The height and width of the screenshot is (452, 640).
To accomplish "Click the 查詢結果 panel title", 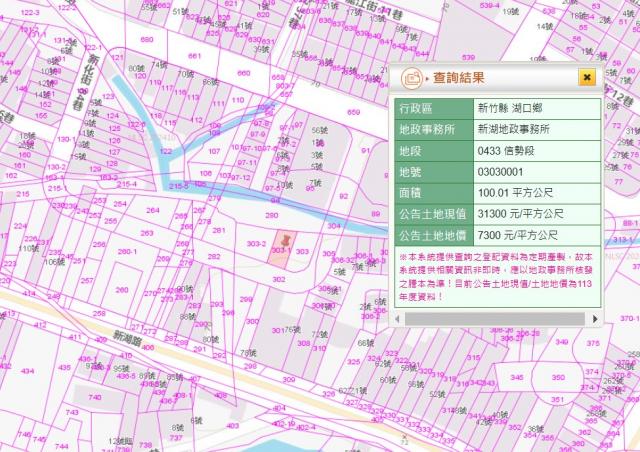I will 459,78.
